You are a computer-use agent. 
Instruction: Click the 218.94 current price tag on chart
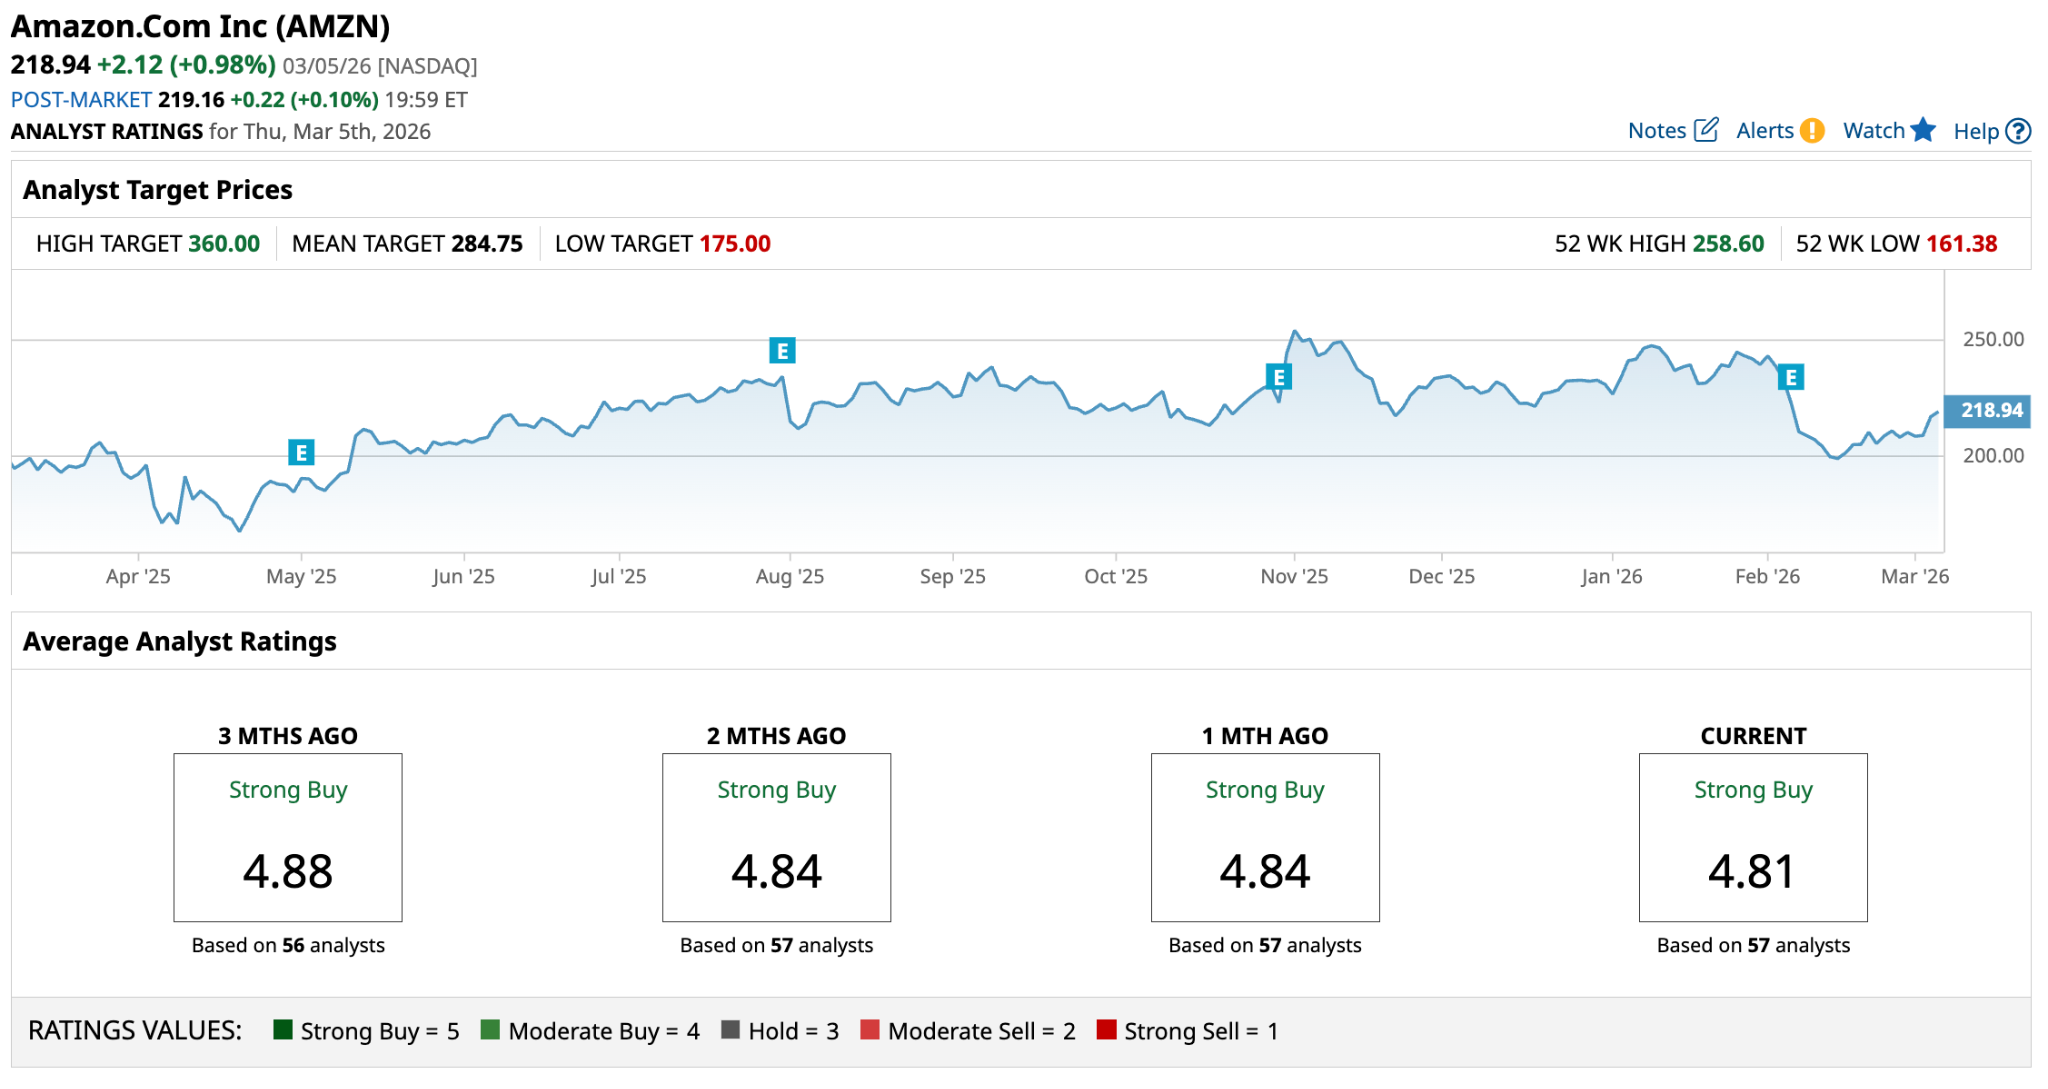pos(1989,410)
